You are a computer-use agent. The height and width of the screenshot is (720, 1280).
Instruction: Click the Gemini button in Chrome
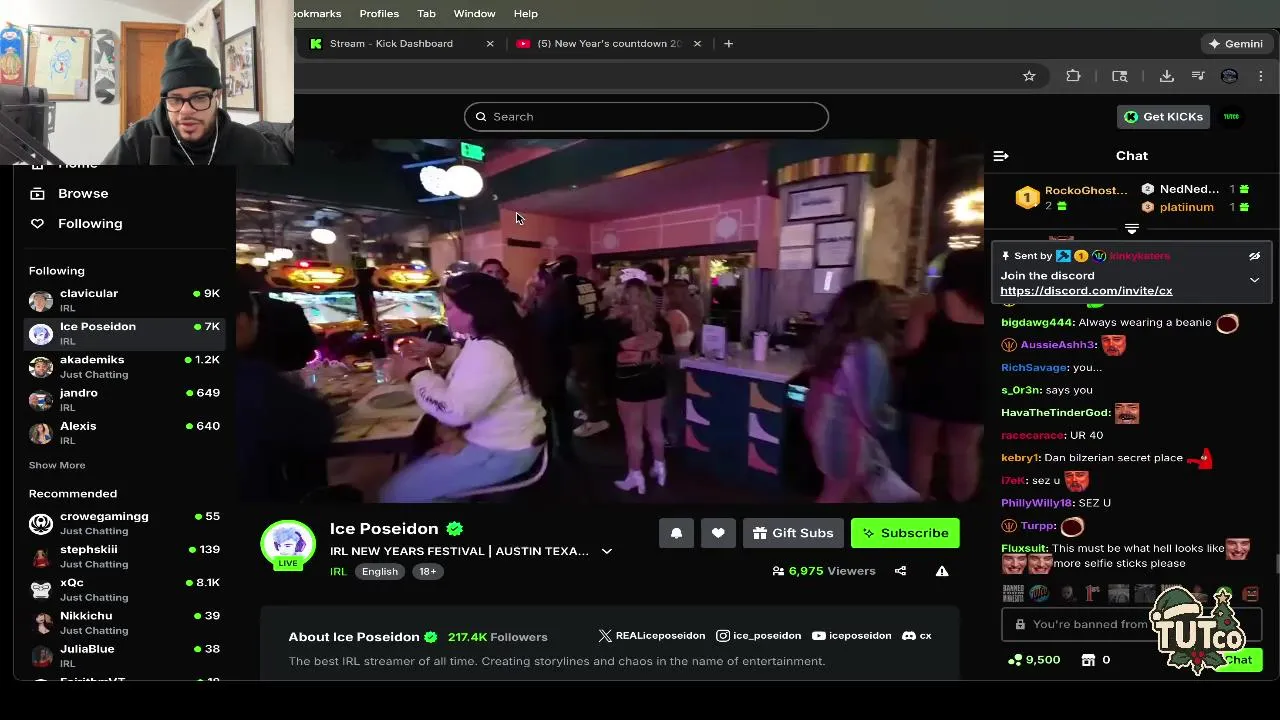[1236, 44]
